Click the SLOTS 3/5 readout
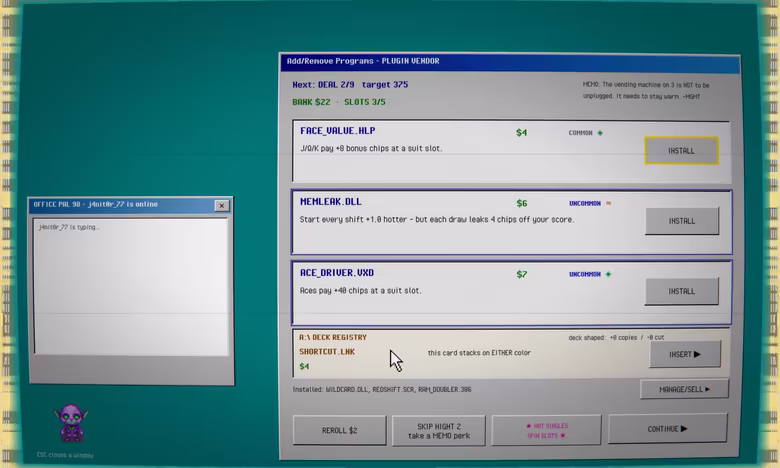Image resolution: width=780 pixels, height=468 pixels. click(x=365, y=102)
